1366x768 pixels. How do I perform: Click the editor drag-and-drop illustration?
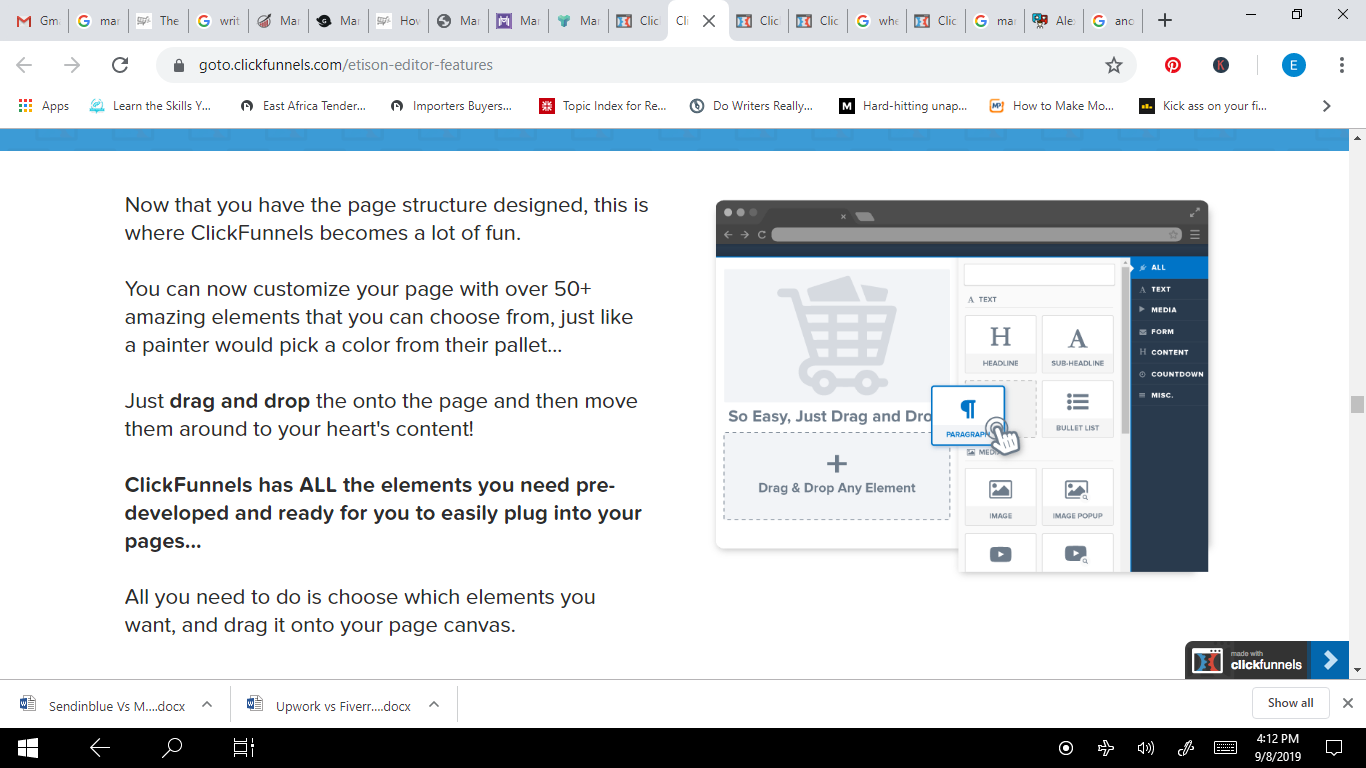(962, 386)
